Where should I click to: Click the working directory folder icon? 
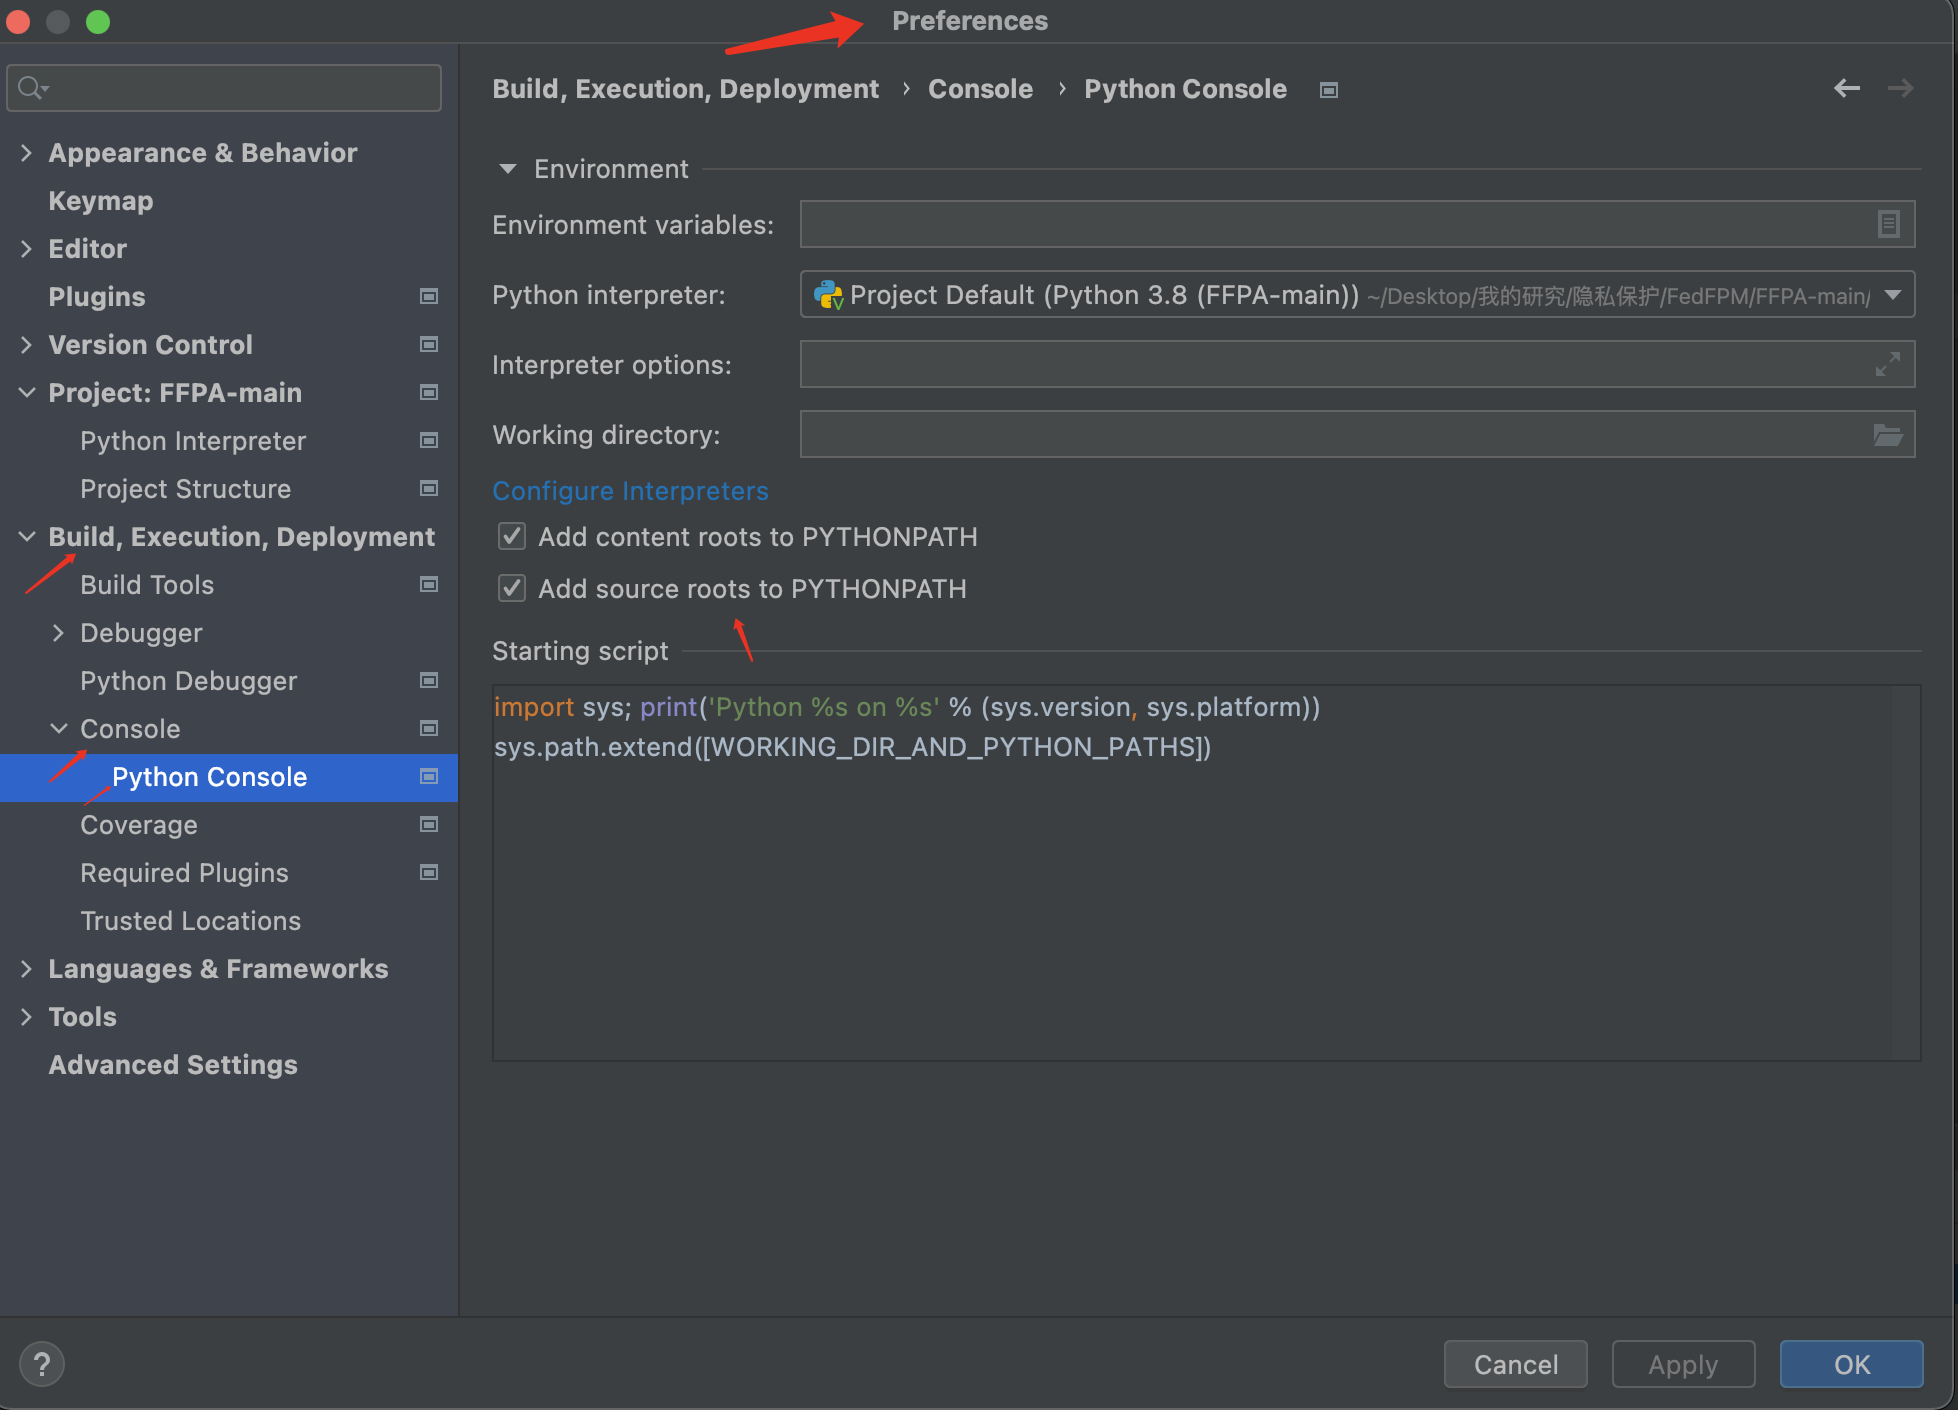pos(1890,436)
